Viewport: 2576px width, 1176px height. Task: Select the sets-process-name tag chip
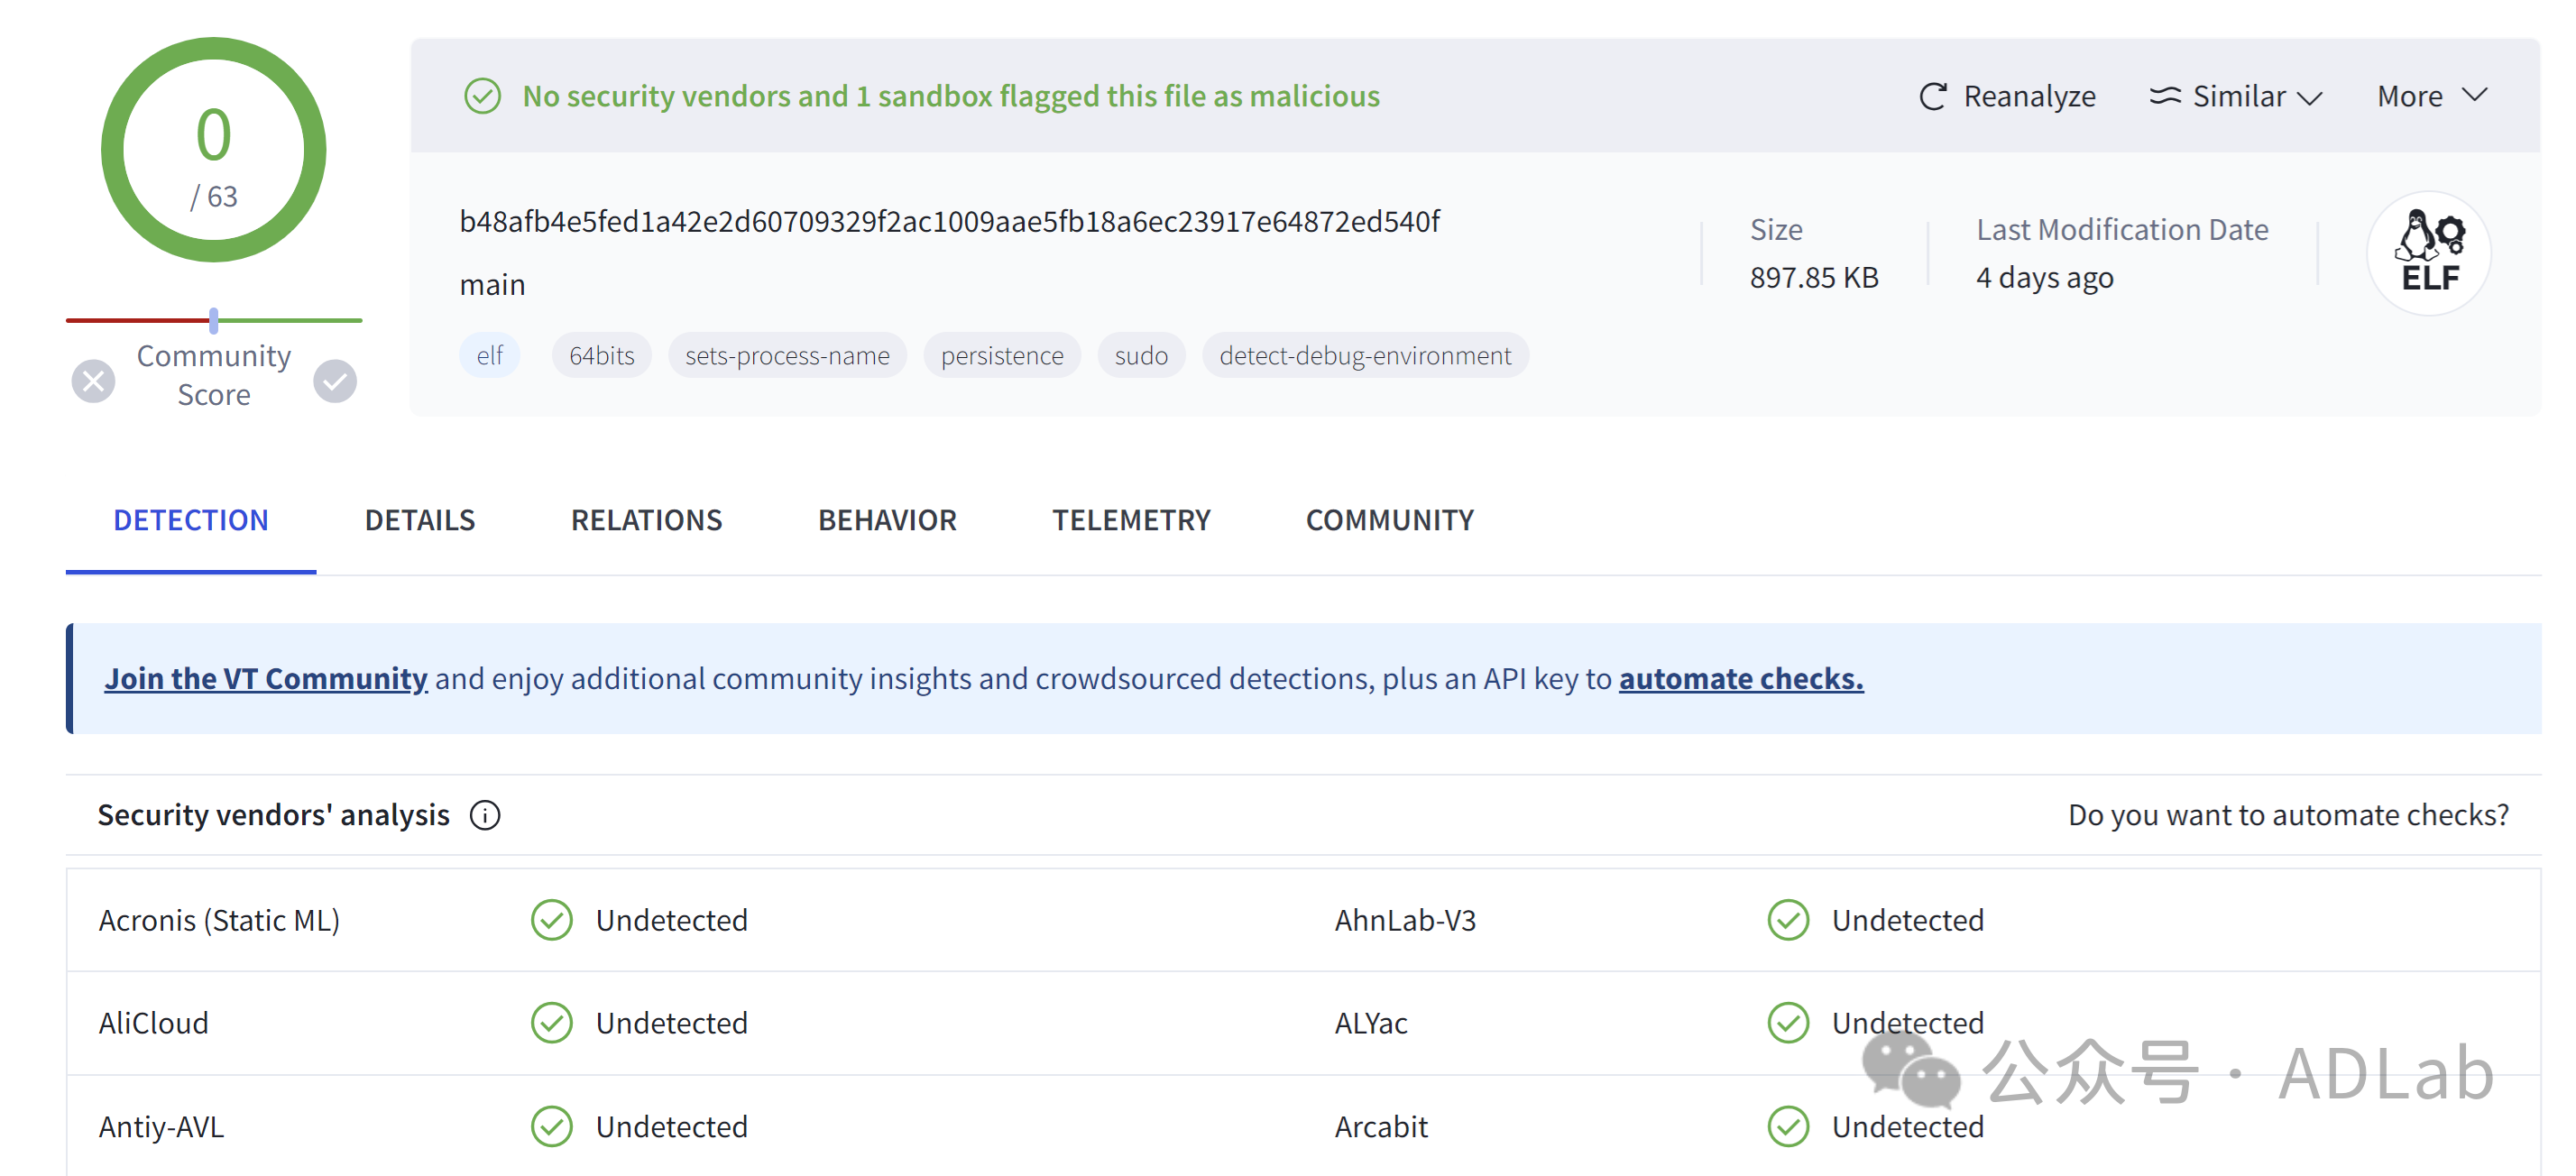click(787, 356)
